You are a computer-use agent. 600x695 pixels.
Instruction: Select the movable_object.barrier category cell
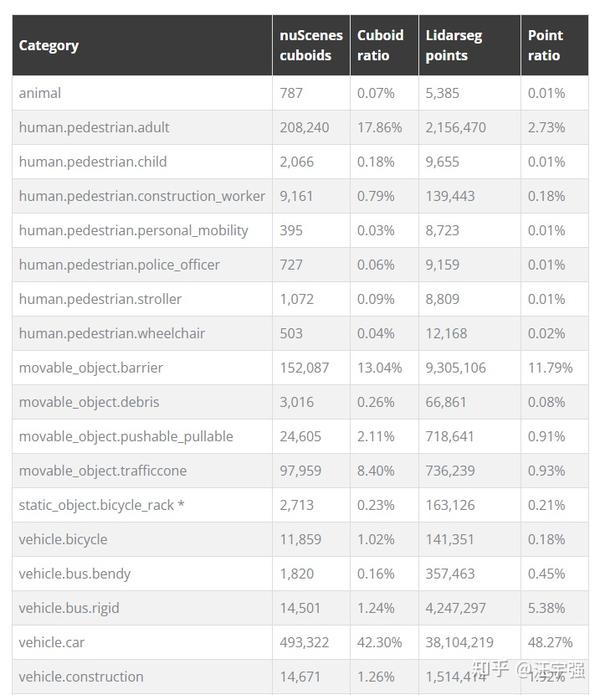(x=142, y=368)
